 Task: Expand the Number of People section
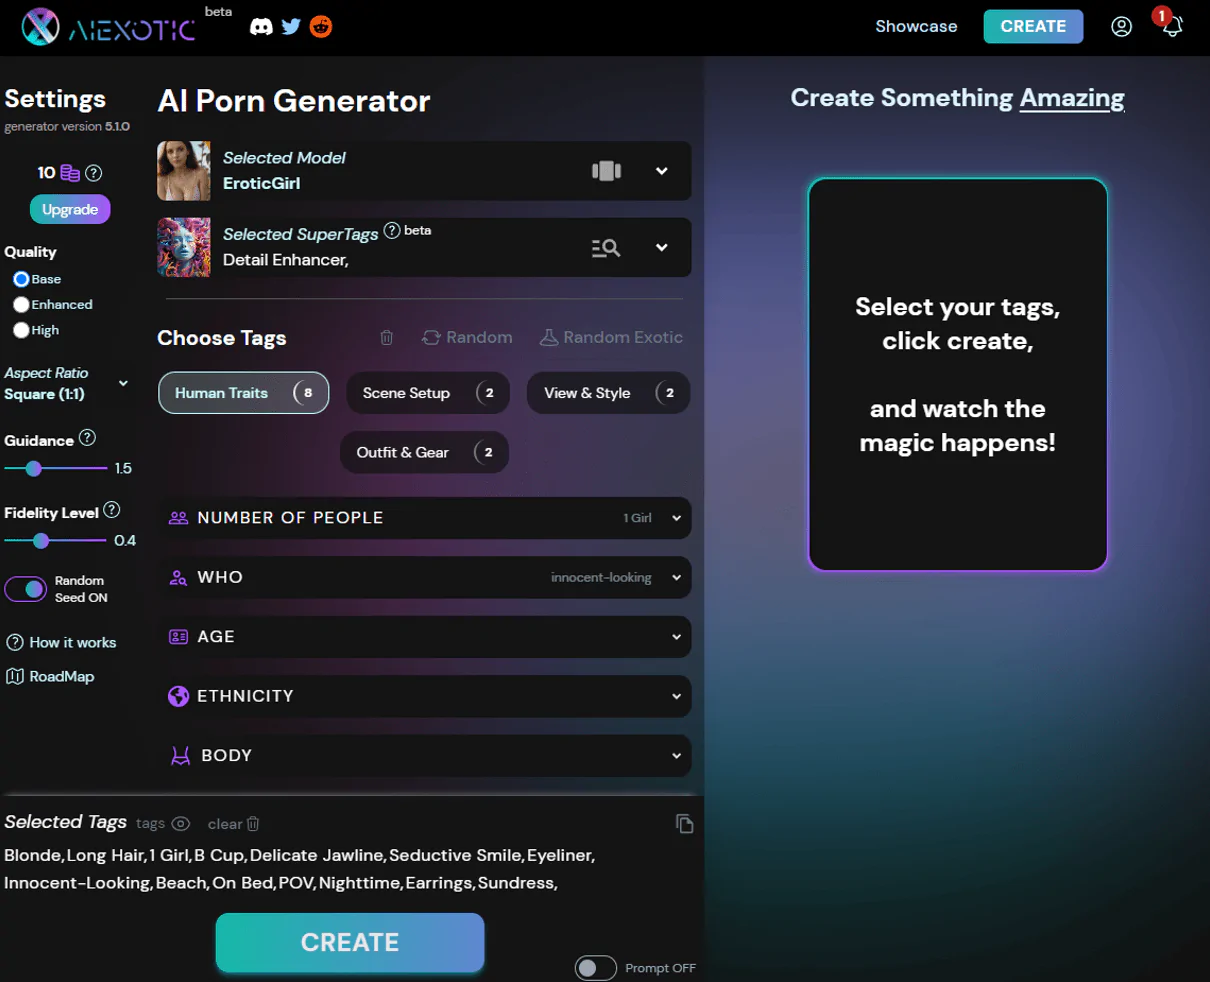click(x=425, y=518)
